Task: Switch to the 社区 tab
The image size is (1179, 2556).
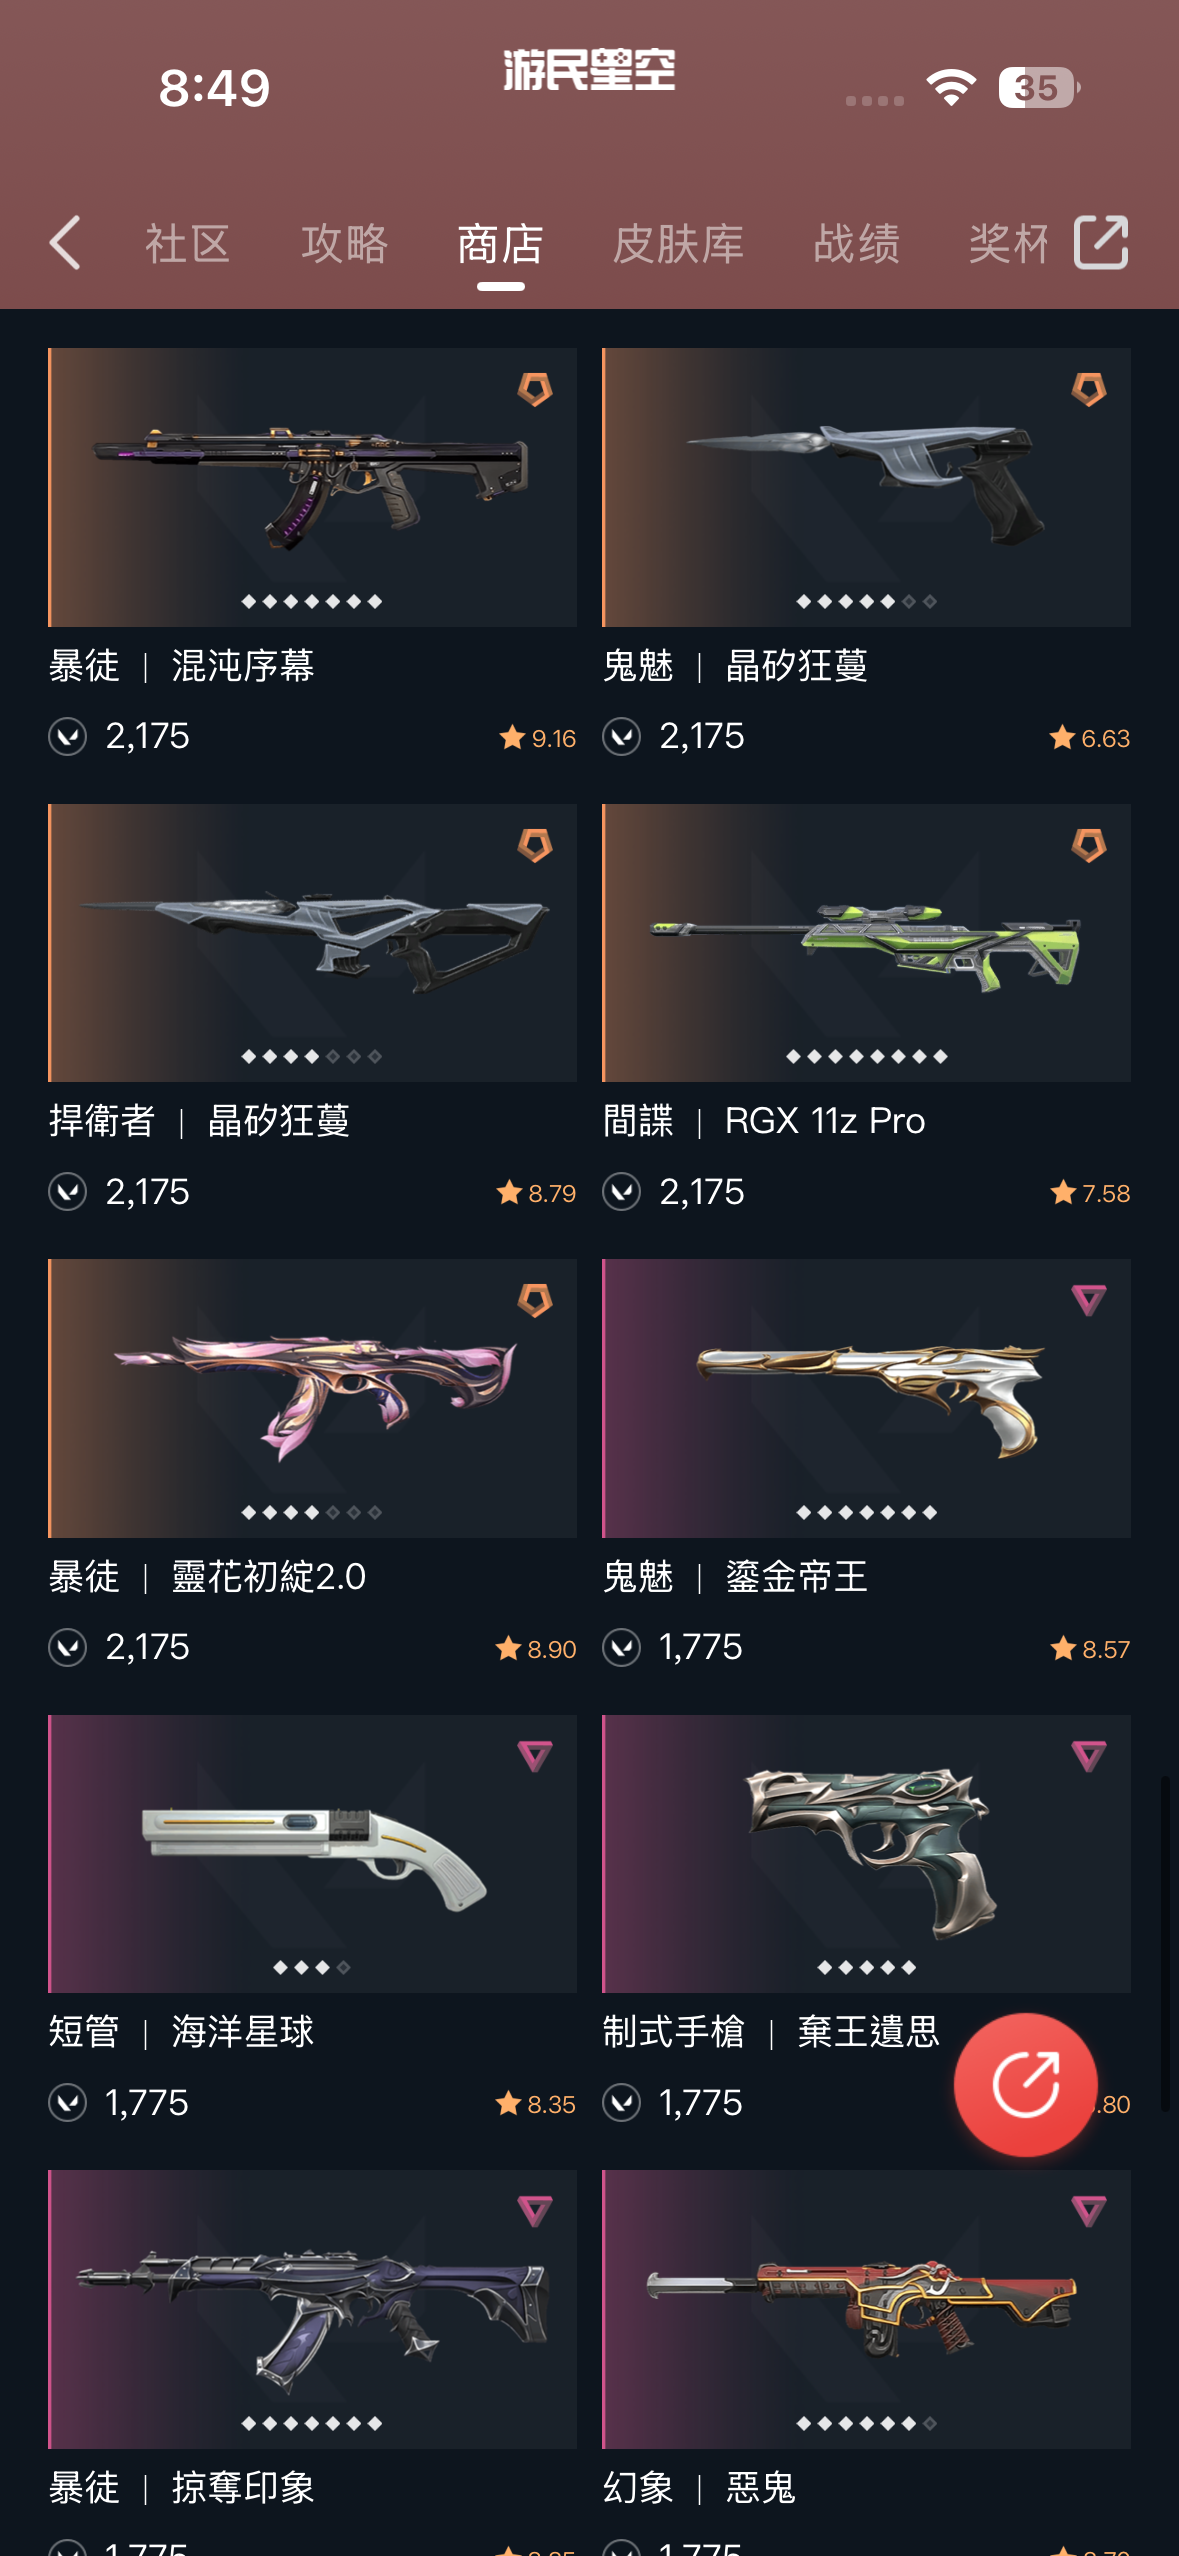Action: pos(188,244)
